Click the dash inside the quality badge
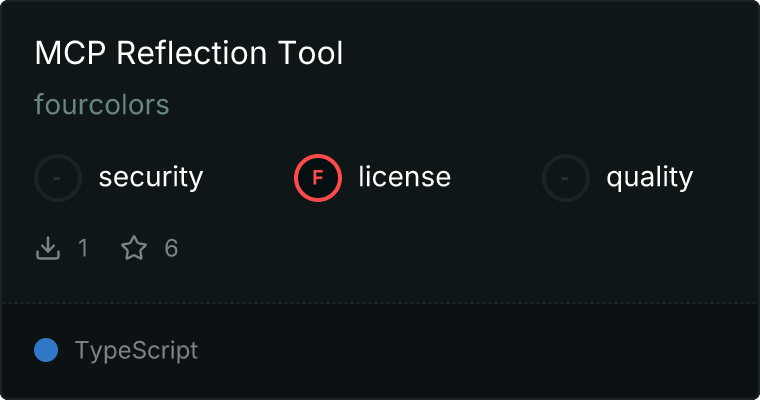Screen dimensions: 760x400 click(x=566, y=178)
